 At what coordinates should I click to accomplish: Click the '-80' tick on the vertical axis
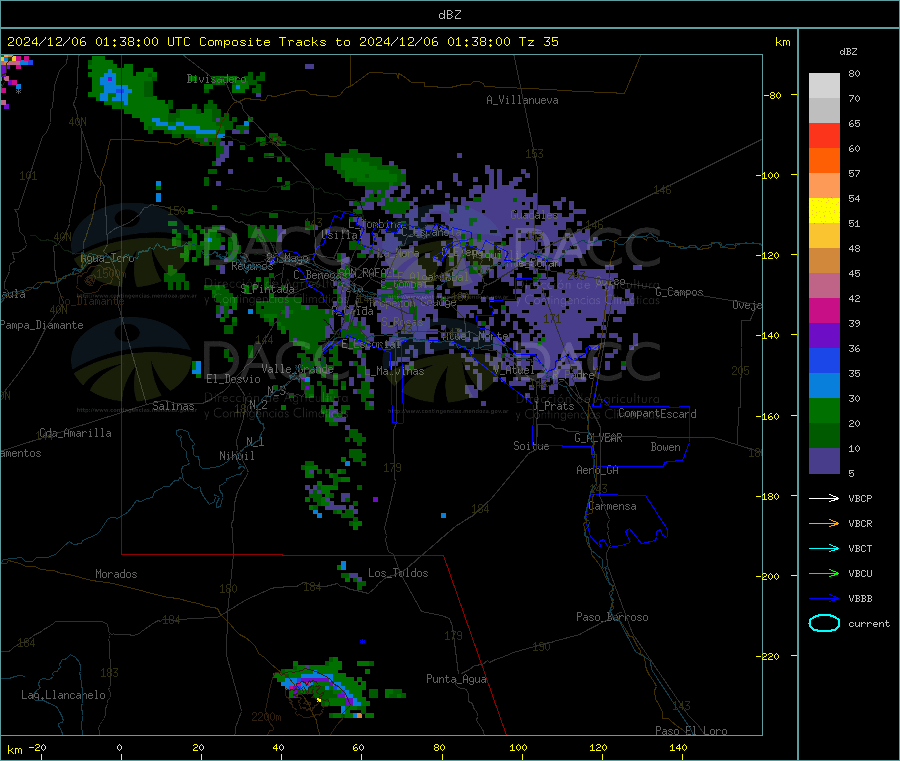coord(773,95)
